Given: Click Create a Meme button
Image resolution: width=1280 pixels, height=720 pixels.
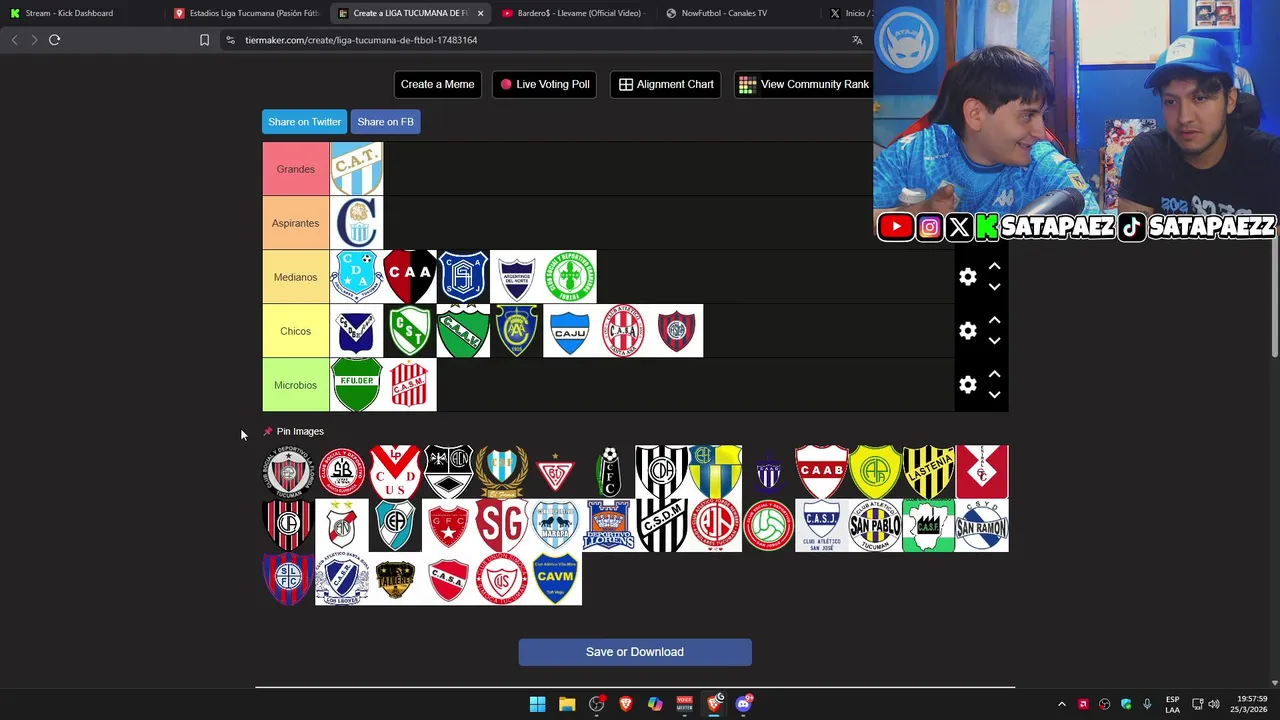Looking at the screenshot, I should point(437,84).
